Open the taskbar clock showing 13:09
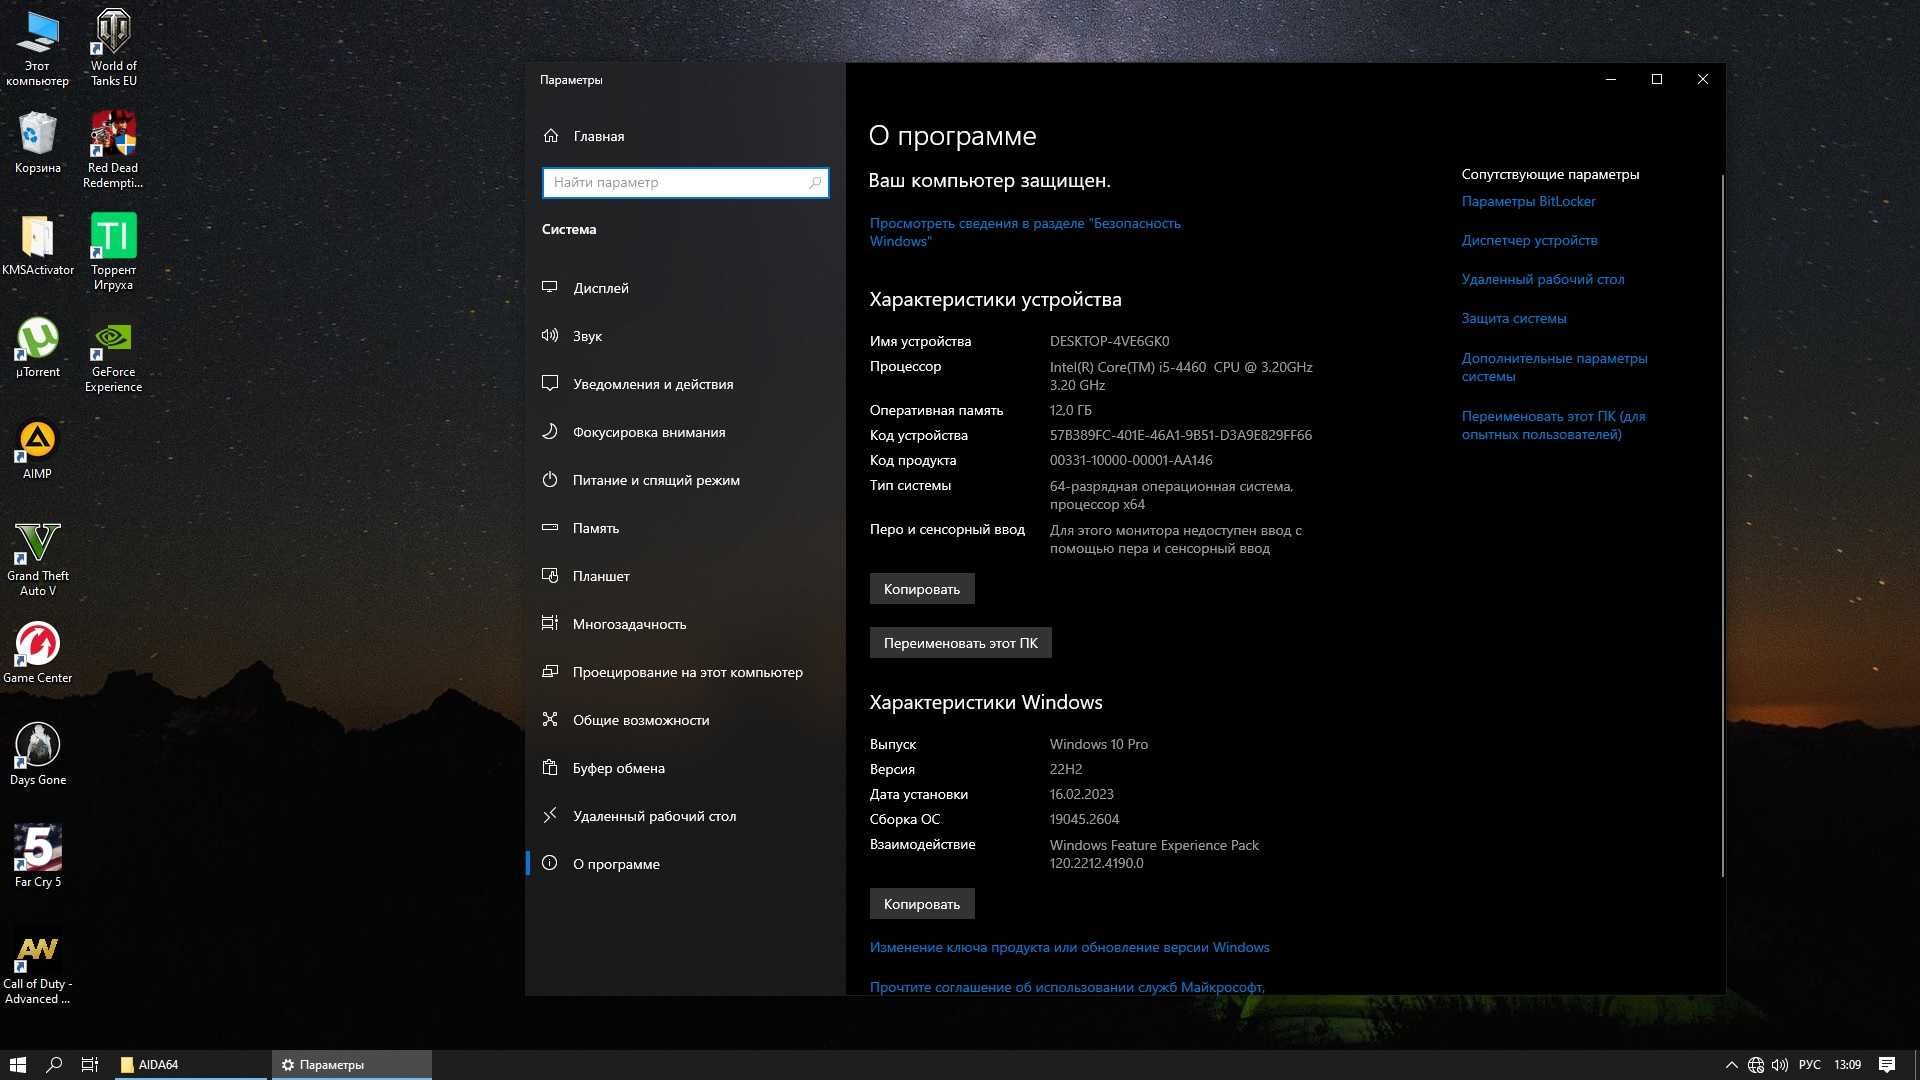1920x1080 pixels. [x=1847, y=1065]
